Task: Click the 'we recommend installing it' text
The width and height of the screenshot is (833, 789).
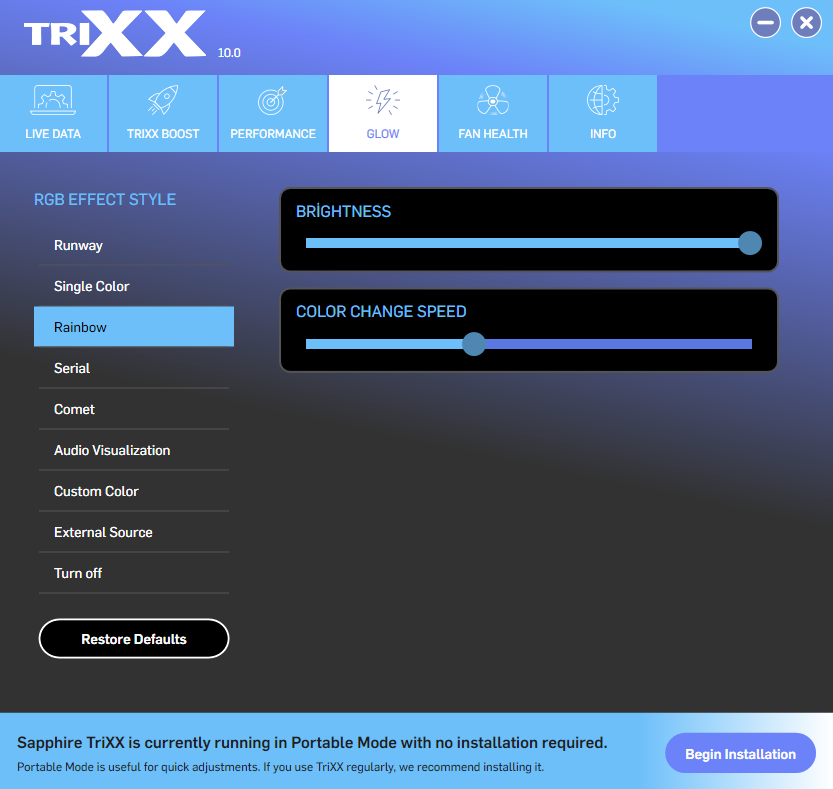Action: coord(473,767)
